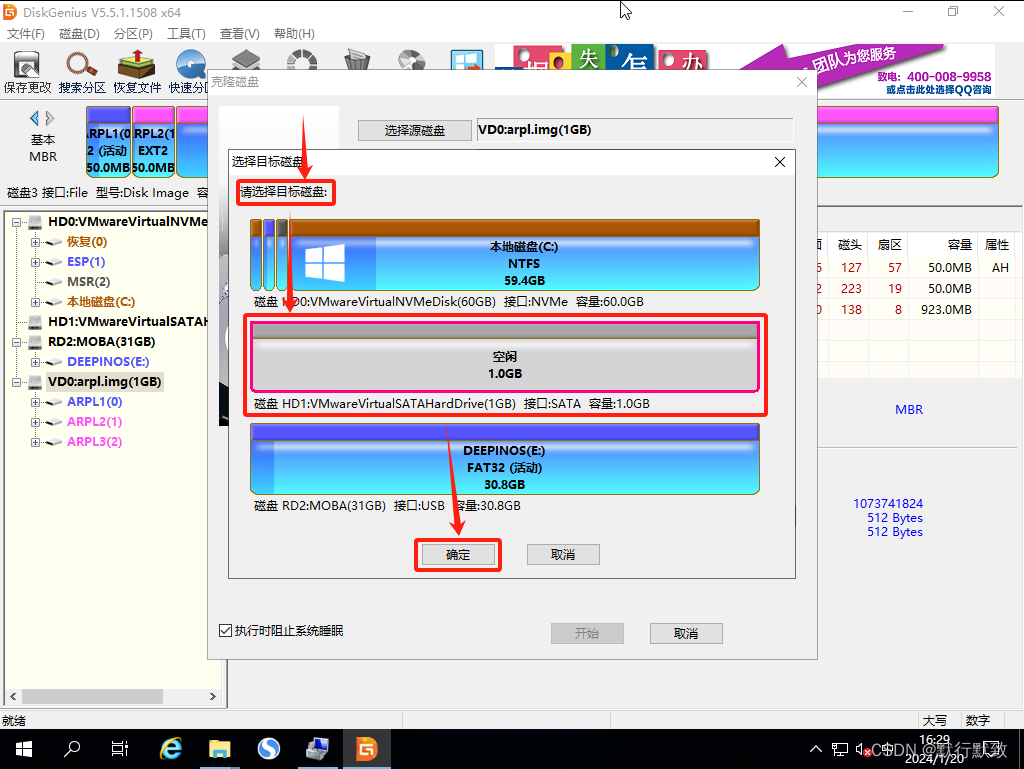Show hidden system tray icons
1024x769 pixels.
[816, 749]
